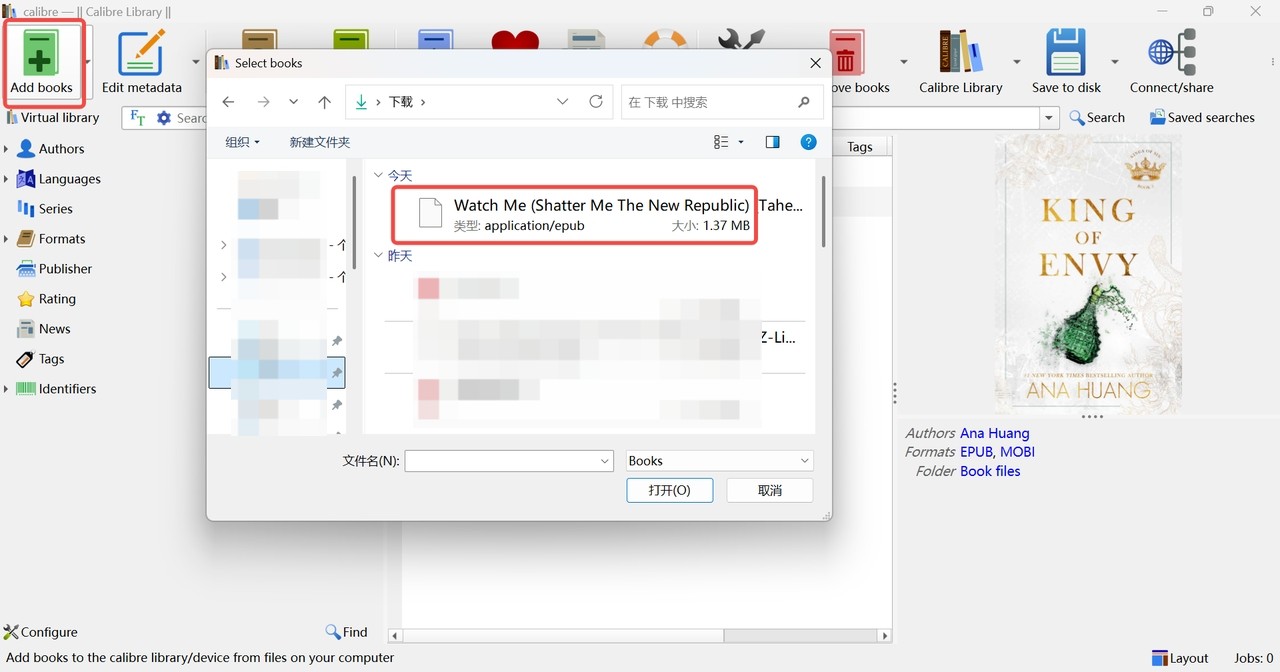Open the calibre search history dropdown

(x=1049, y=118)
